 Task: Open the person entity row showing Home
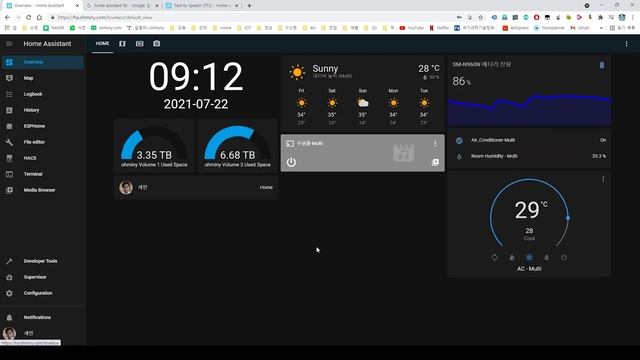196,187
